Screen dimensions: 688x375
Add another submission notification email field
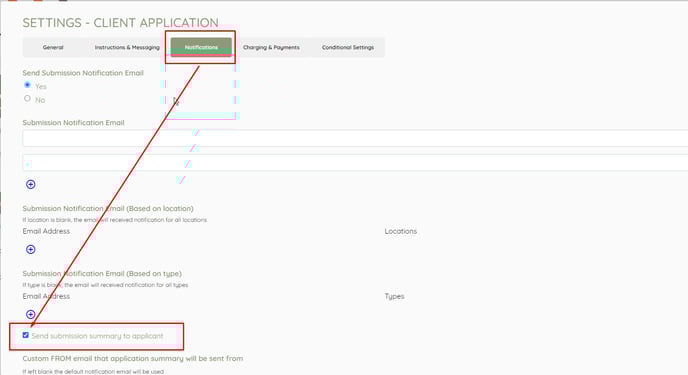point(31,184)
